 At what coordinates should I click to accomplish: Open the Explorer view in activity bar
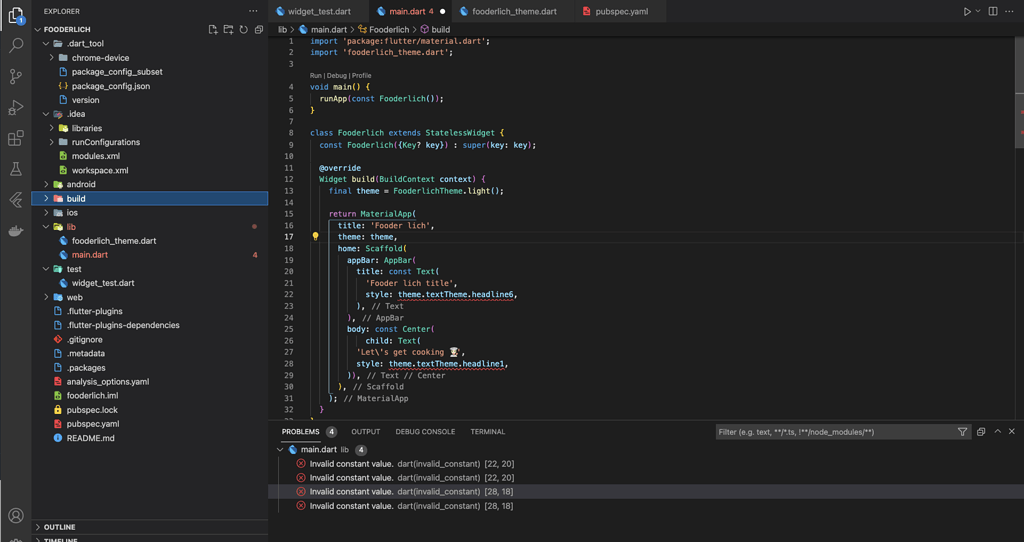pos(16,16)
